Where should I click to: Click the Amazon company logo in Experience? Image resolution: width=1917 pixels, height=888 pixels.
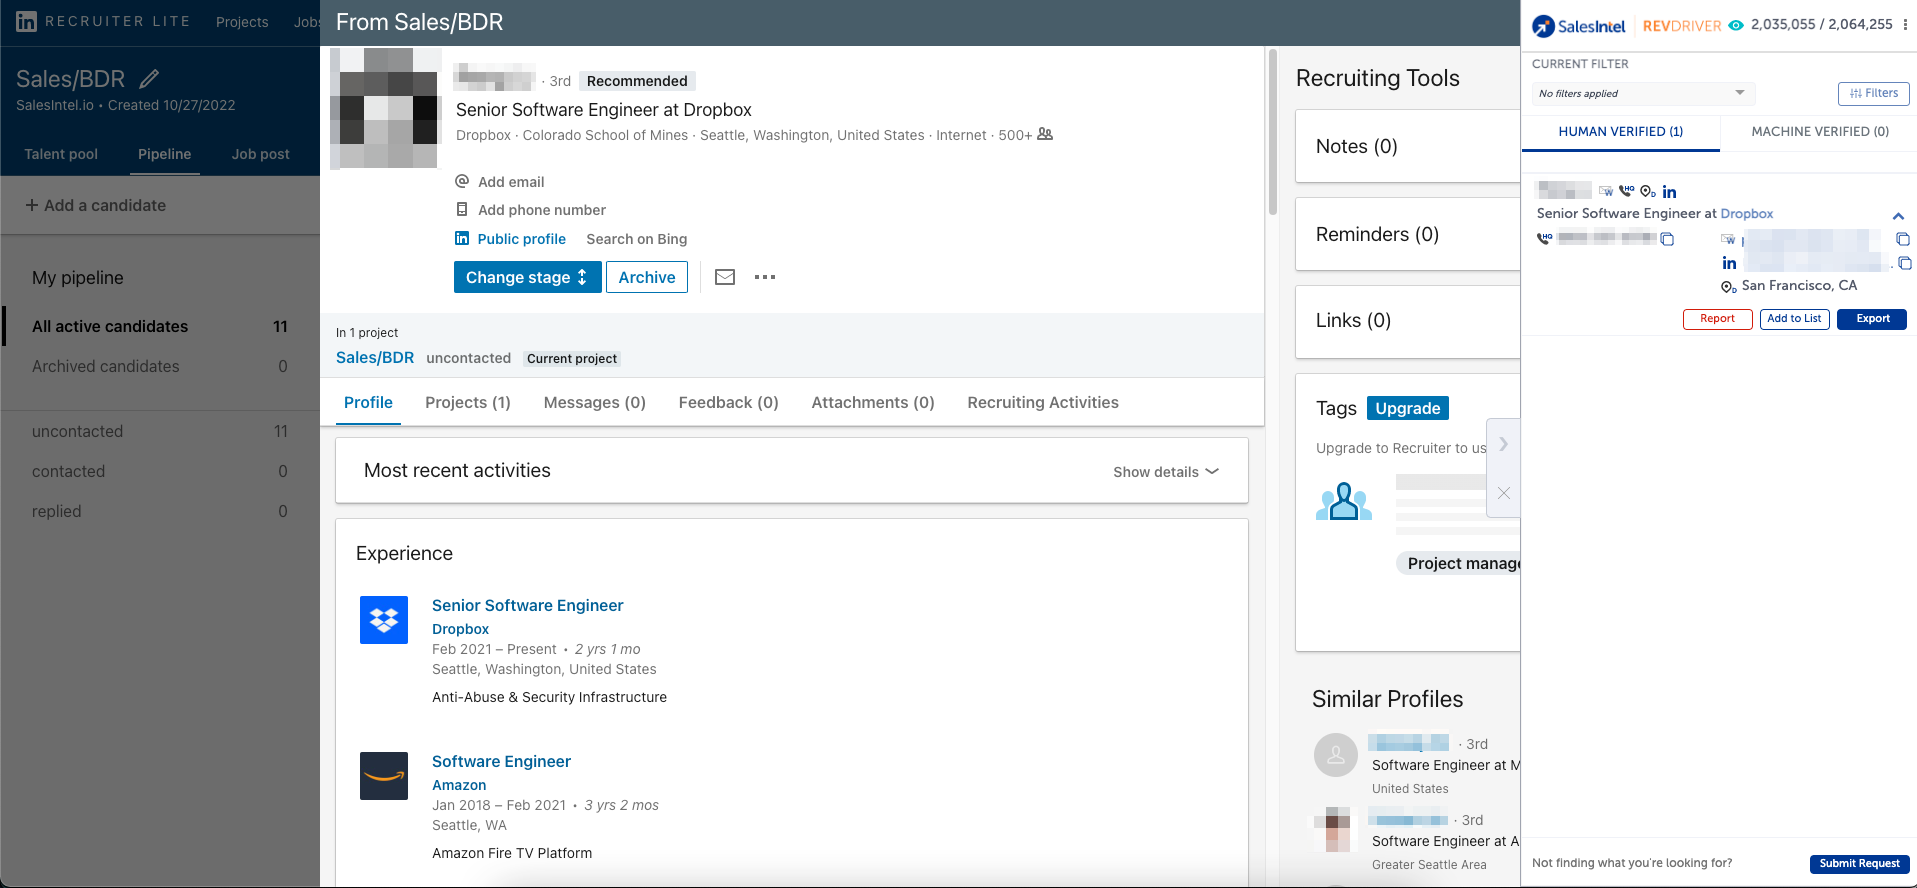[384, 776]
